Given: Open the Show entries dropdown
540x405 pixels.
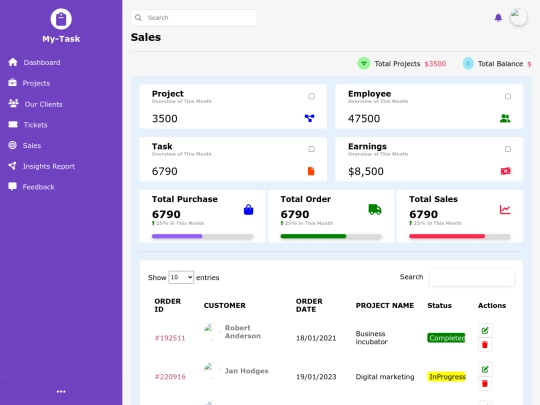Looking at the screenshot, I should [181, 277].
